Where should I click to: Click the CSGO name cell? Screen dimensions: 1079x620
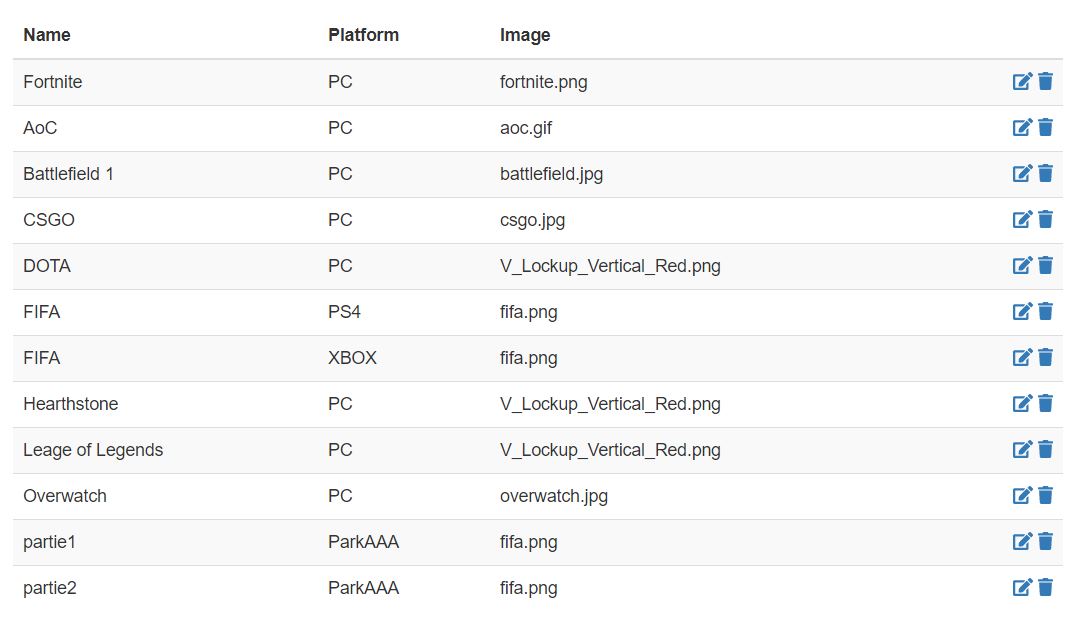pyautogui.click(x=49, y=220)
